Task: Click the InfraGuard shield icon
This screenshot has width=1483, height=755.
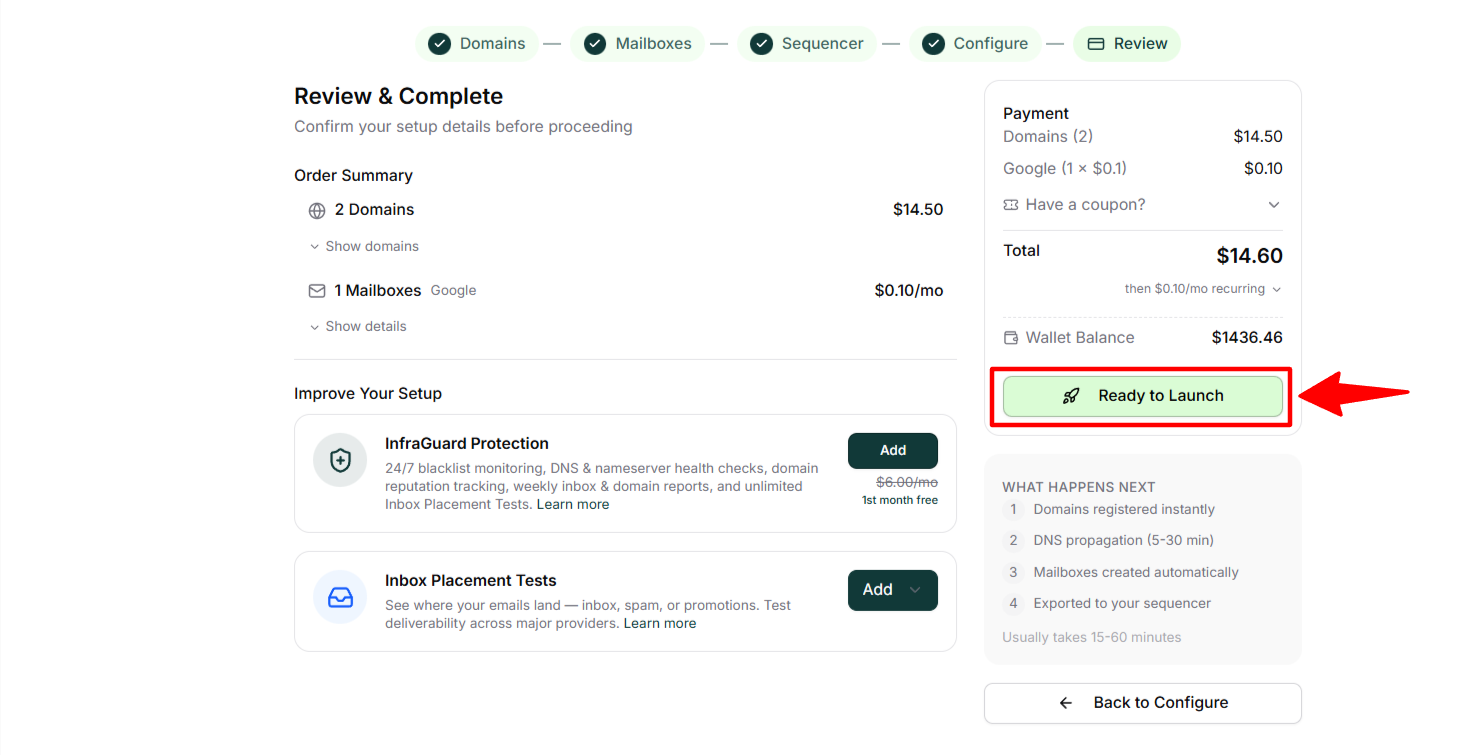Action: [x=340, y=461]
